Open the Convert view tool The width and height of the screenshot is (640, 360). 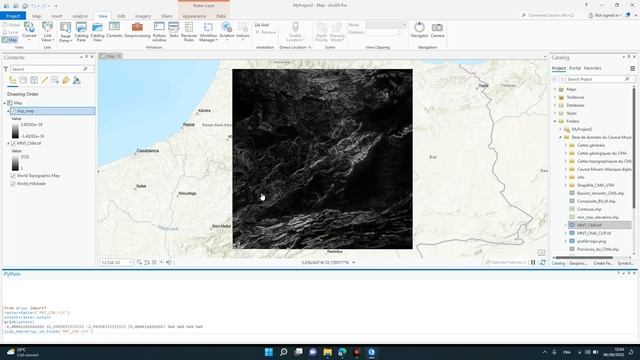[29, 31]
